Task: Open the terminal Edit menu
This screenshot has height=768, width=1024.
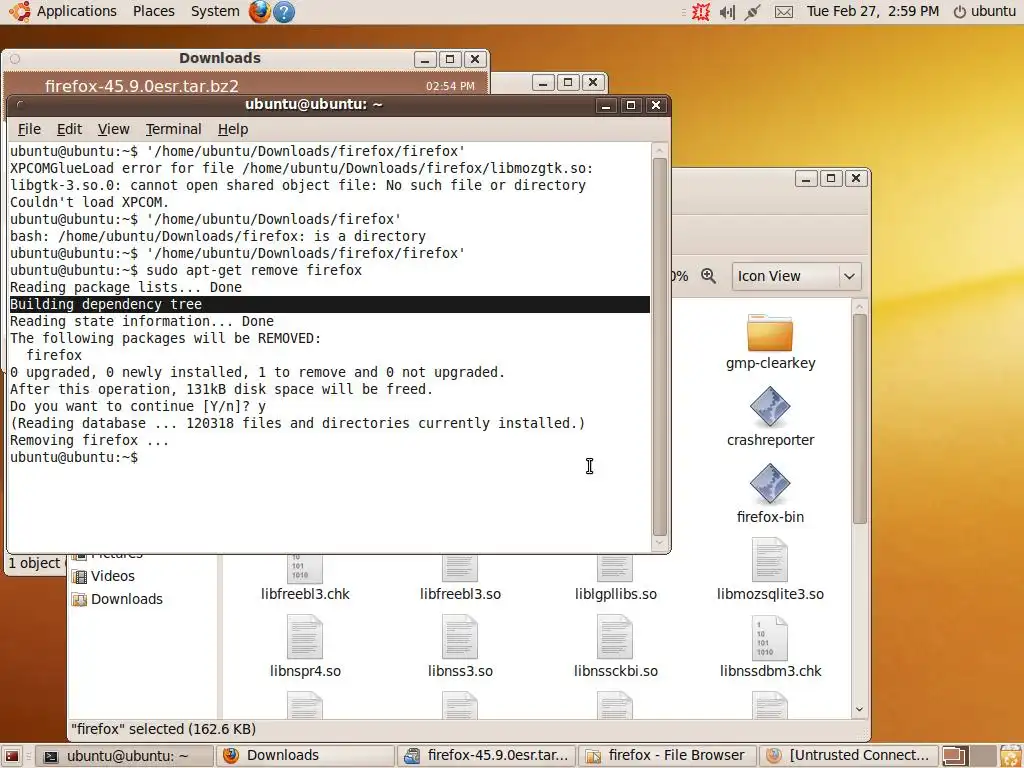Action: 69,129
